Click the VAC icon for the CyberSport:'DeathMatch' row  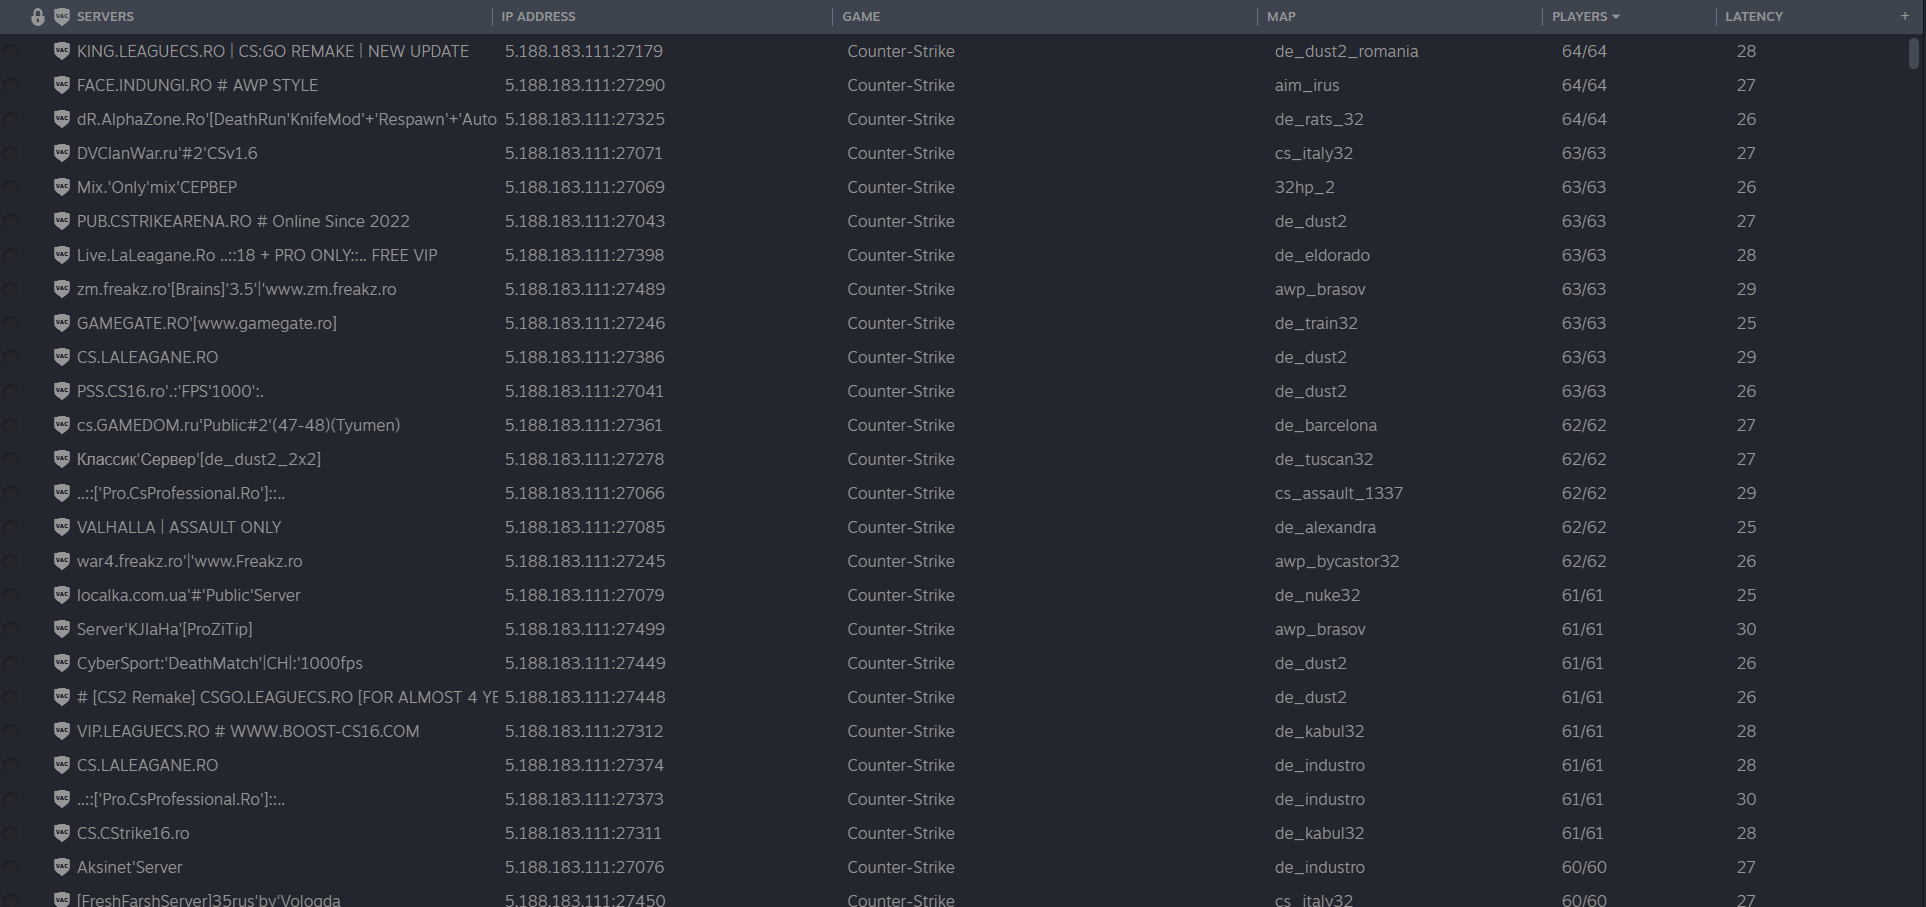pos(62,663)
